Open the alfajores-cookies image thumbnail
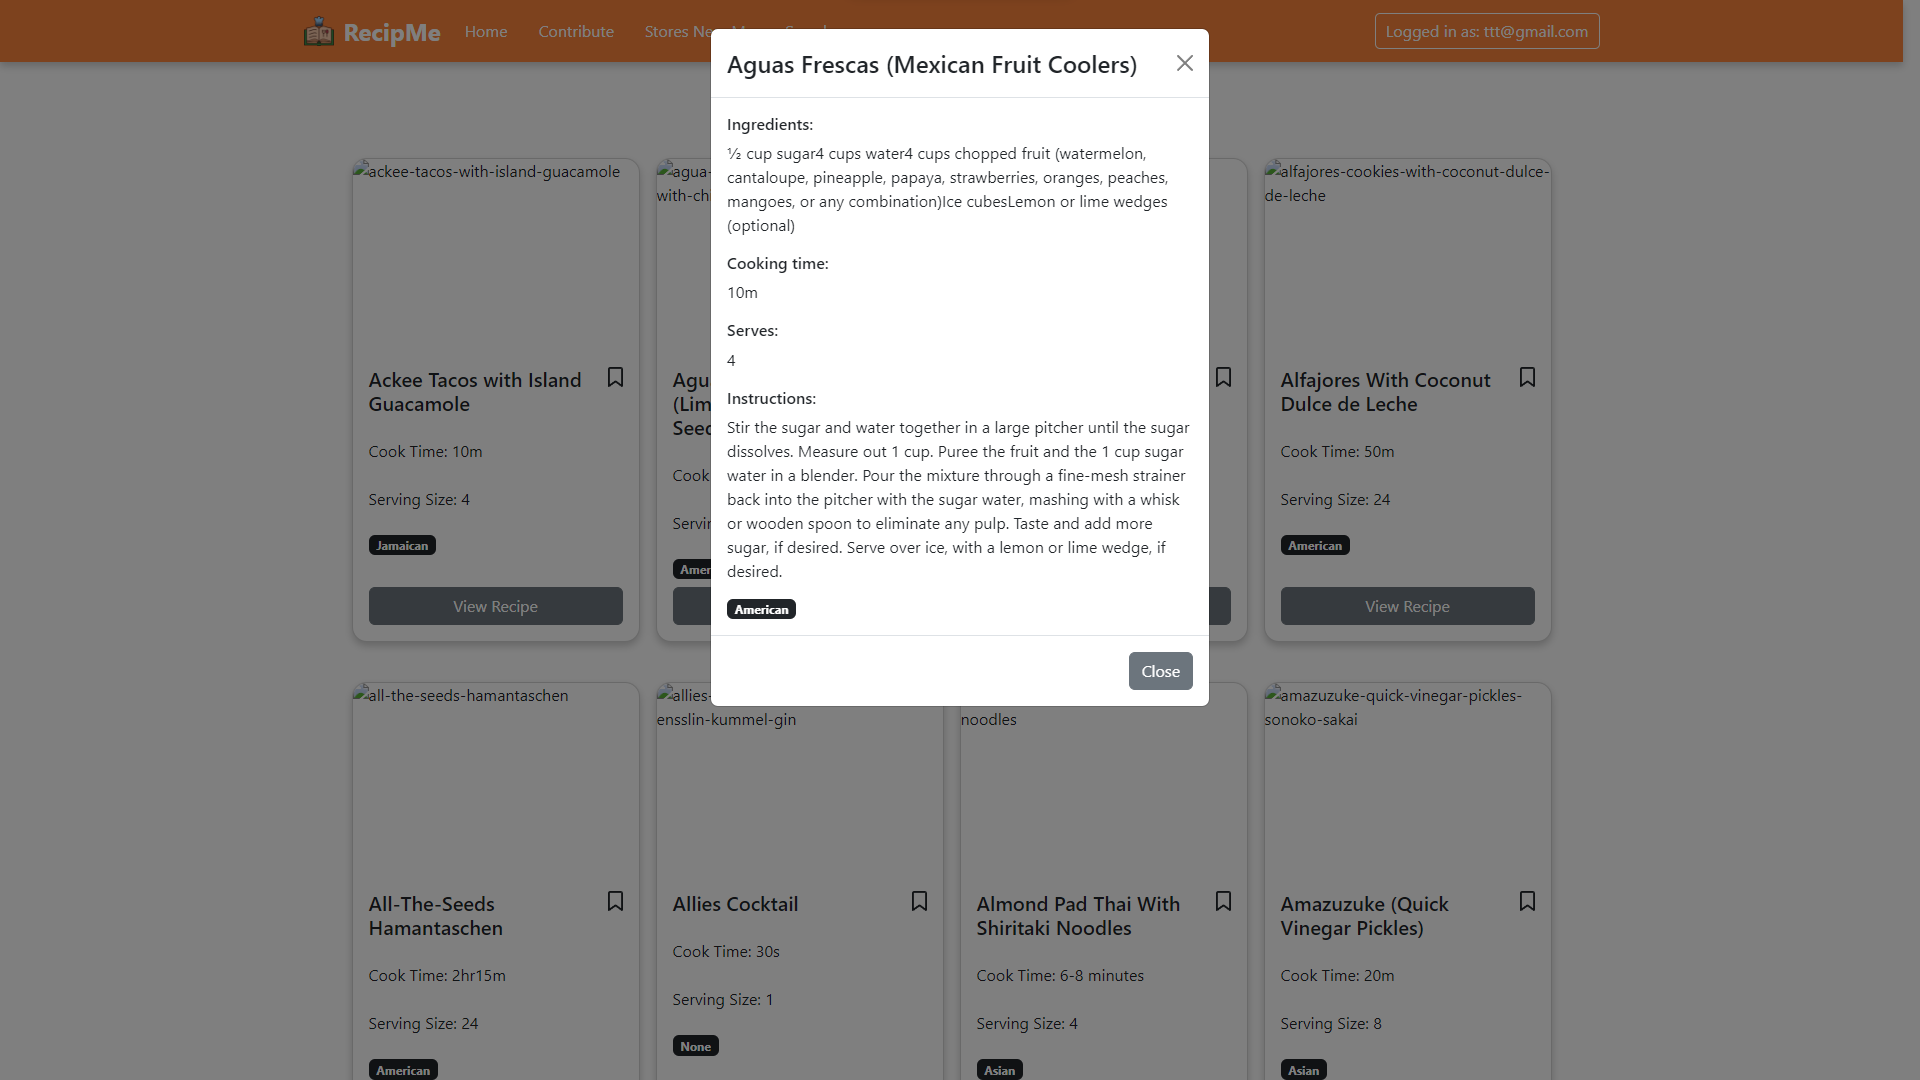The image size is (1920, 1080). coord(1408,255)
